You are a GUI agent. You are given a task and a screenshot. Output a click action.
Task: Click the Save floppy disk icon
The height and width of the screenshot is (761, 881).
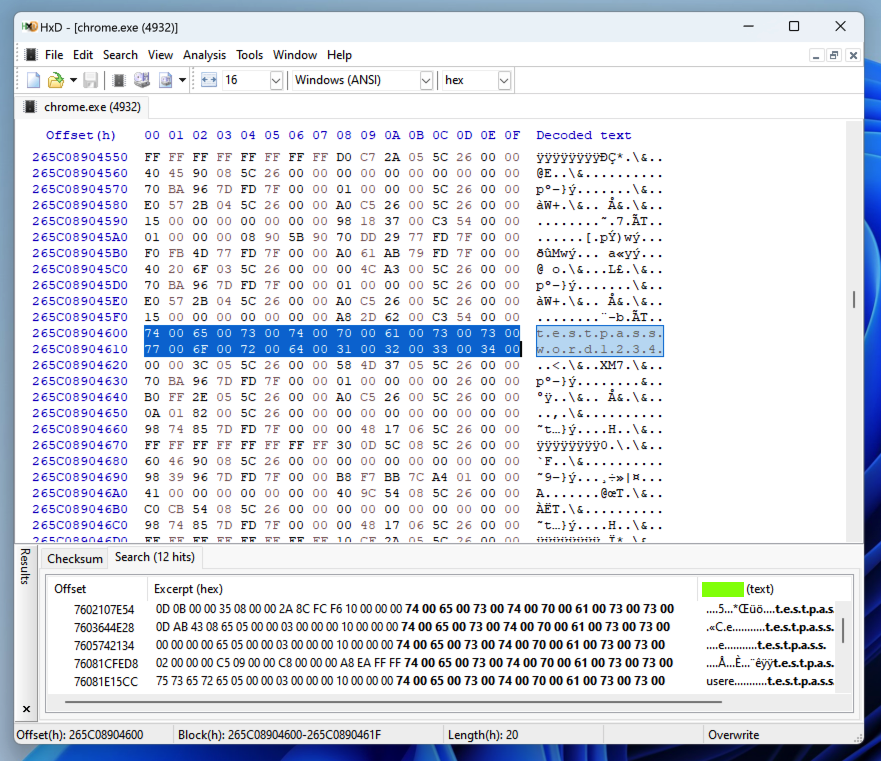[x=91, y=80]
